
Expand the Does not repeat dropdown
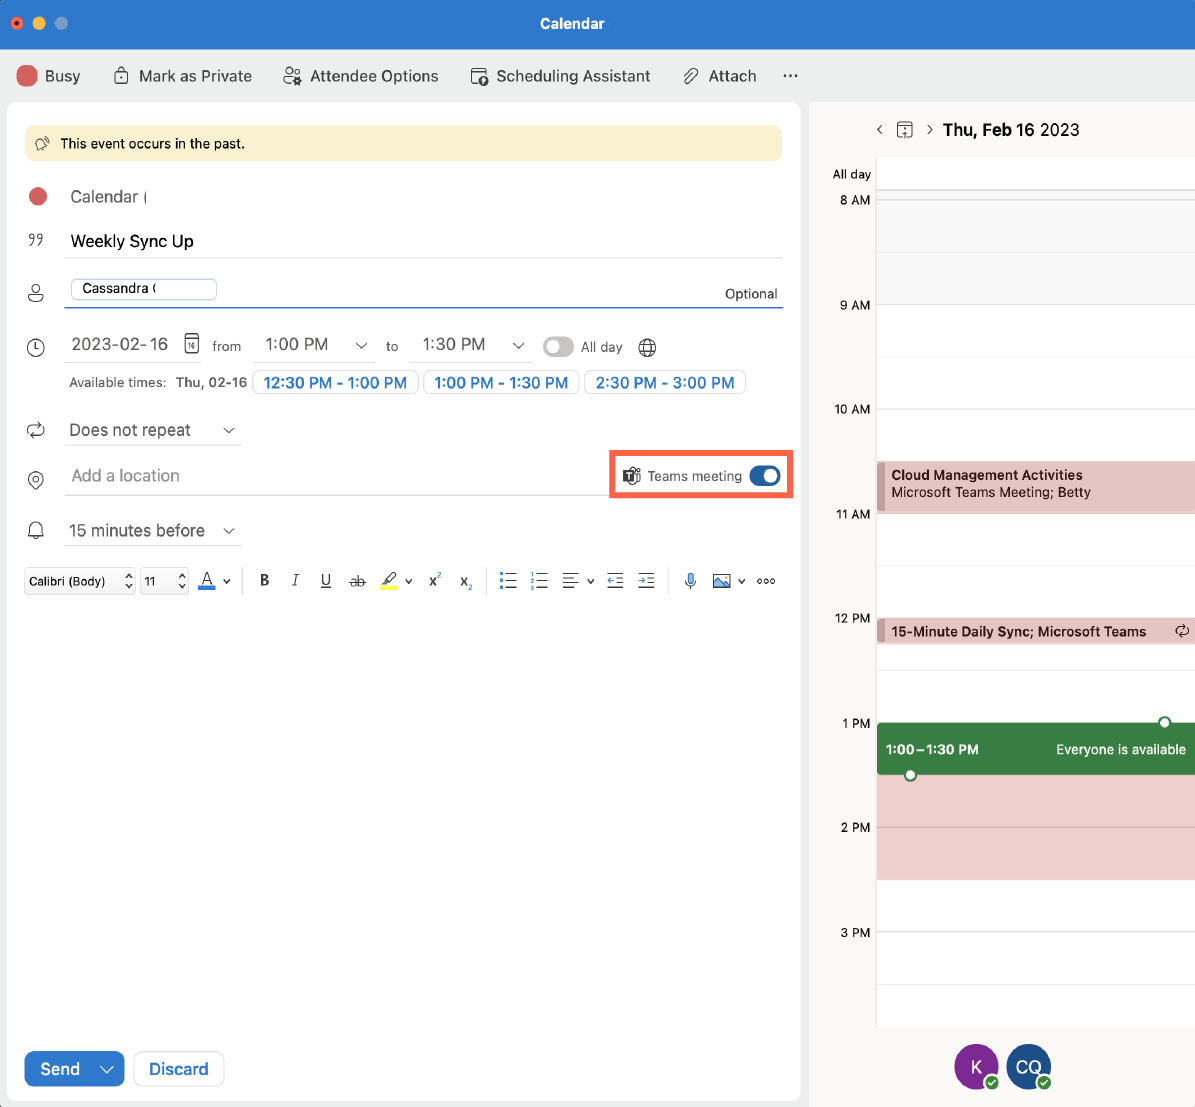coord(154,430)
